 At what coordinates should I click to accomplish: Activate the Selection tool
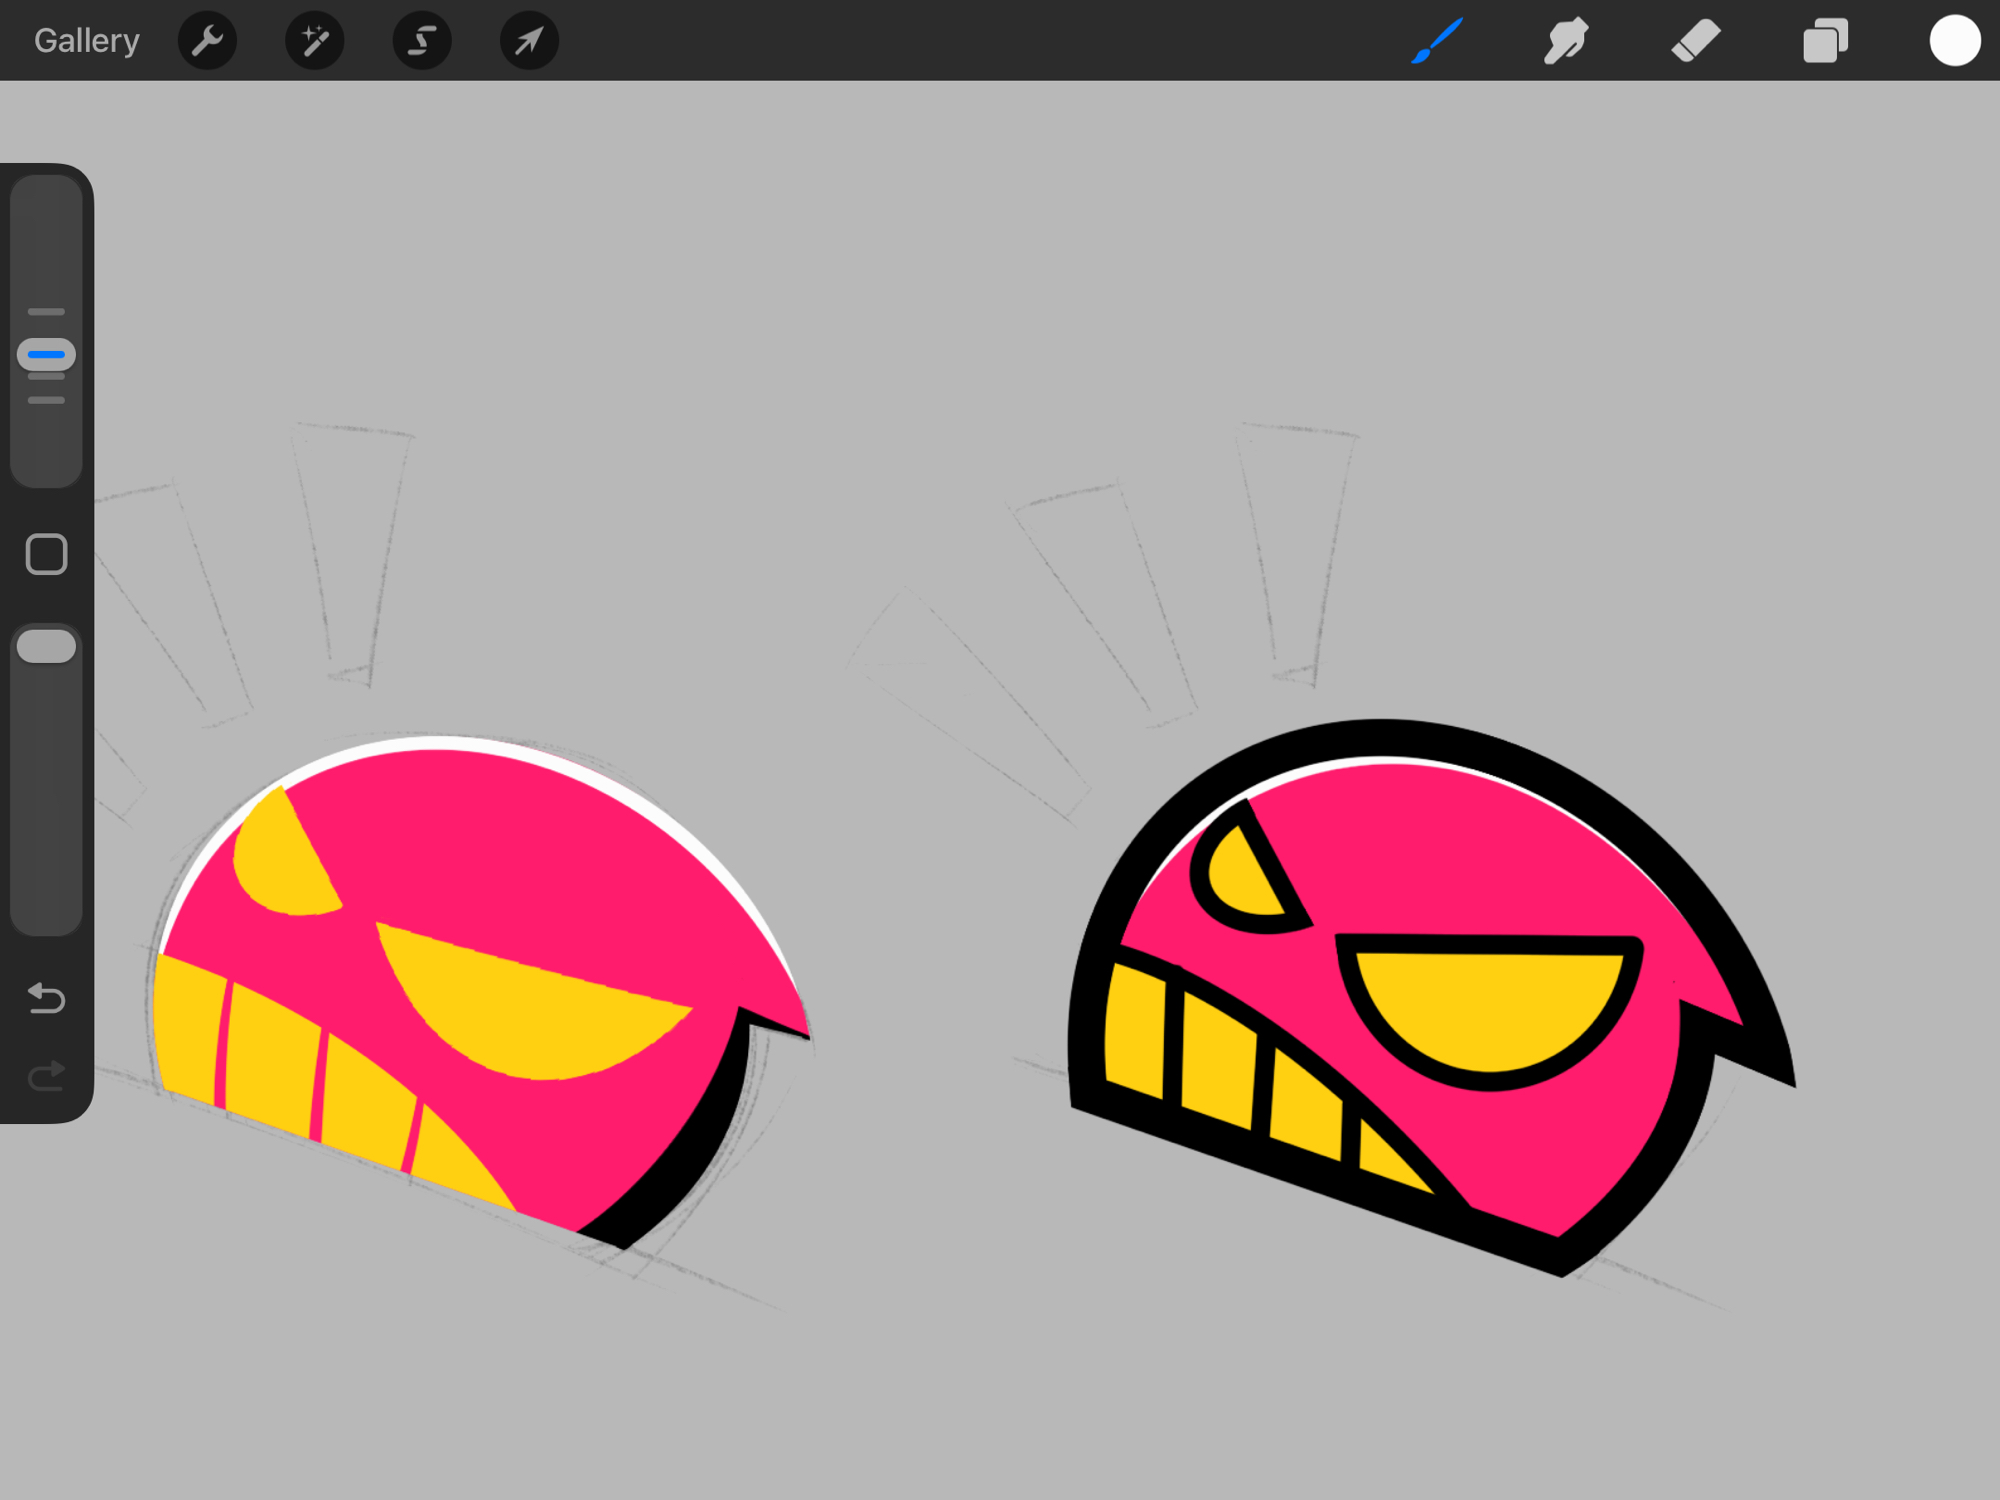pyautogui.click(x=422, y=41)
